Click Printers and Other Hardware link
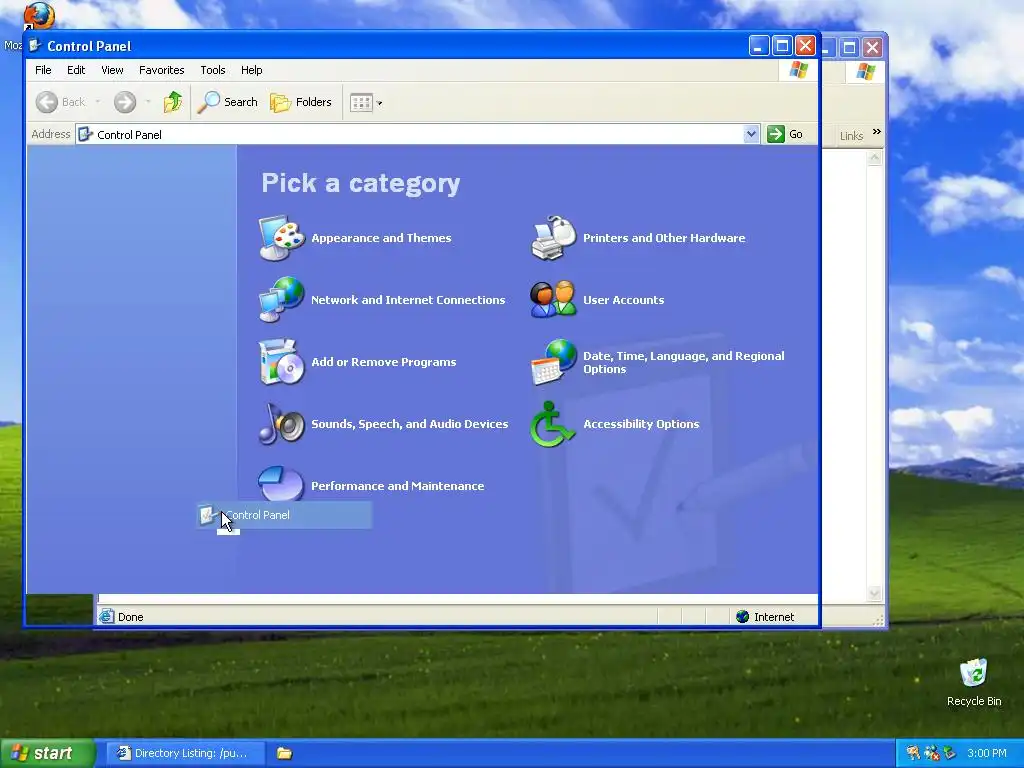This screenshot has width=1024, height=768. 664,238
